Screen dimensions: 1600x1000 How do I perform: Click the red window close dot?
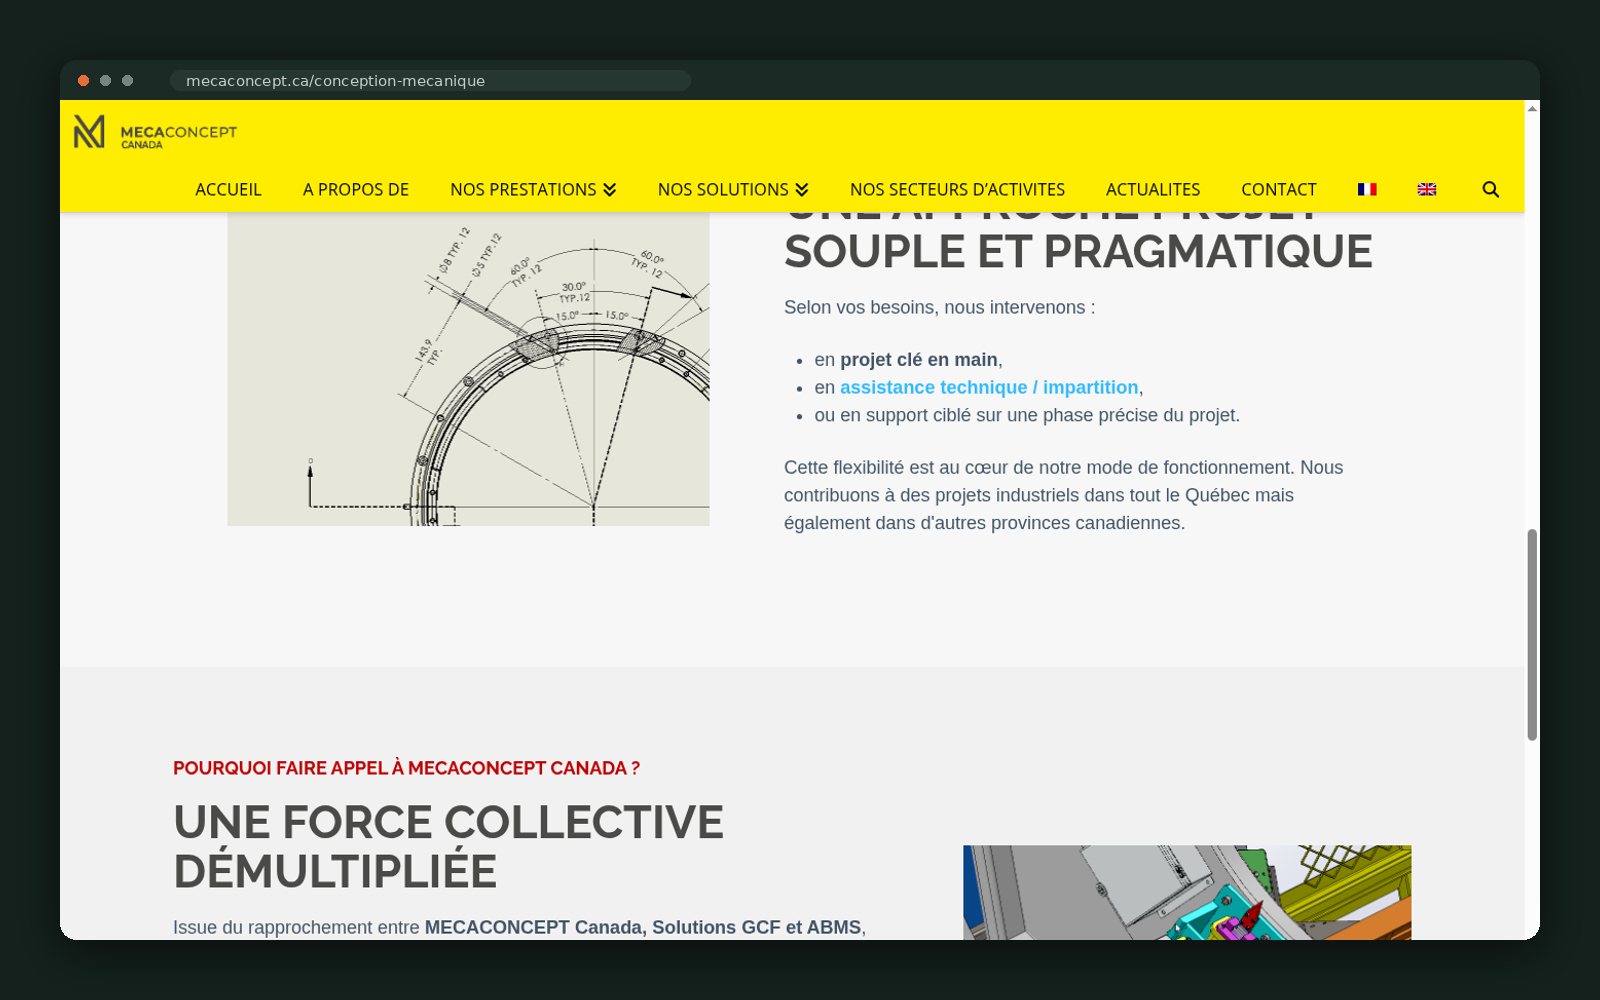pyautogui.click(x=84, y=80)
